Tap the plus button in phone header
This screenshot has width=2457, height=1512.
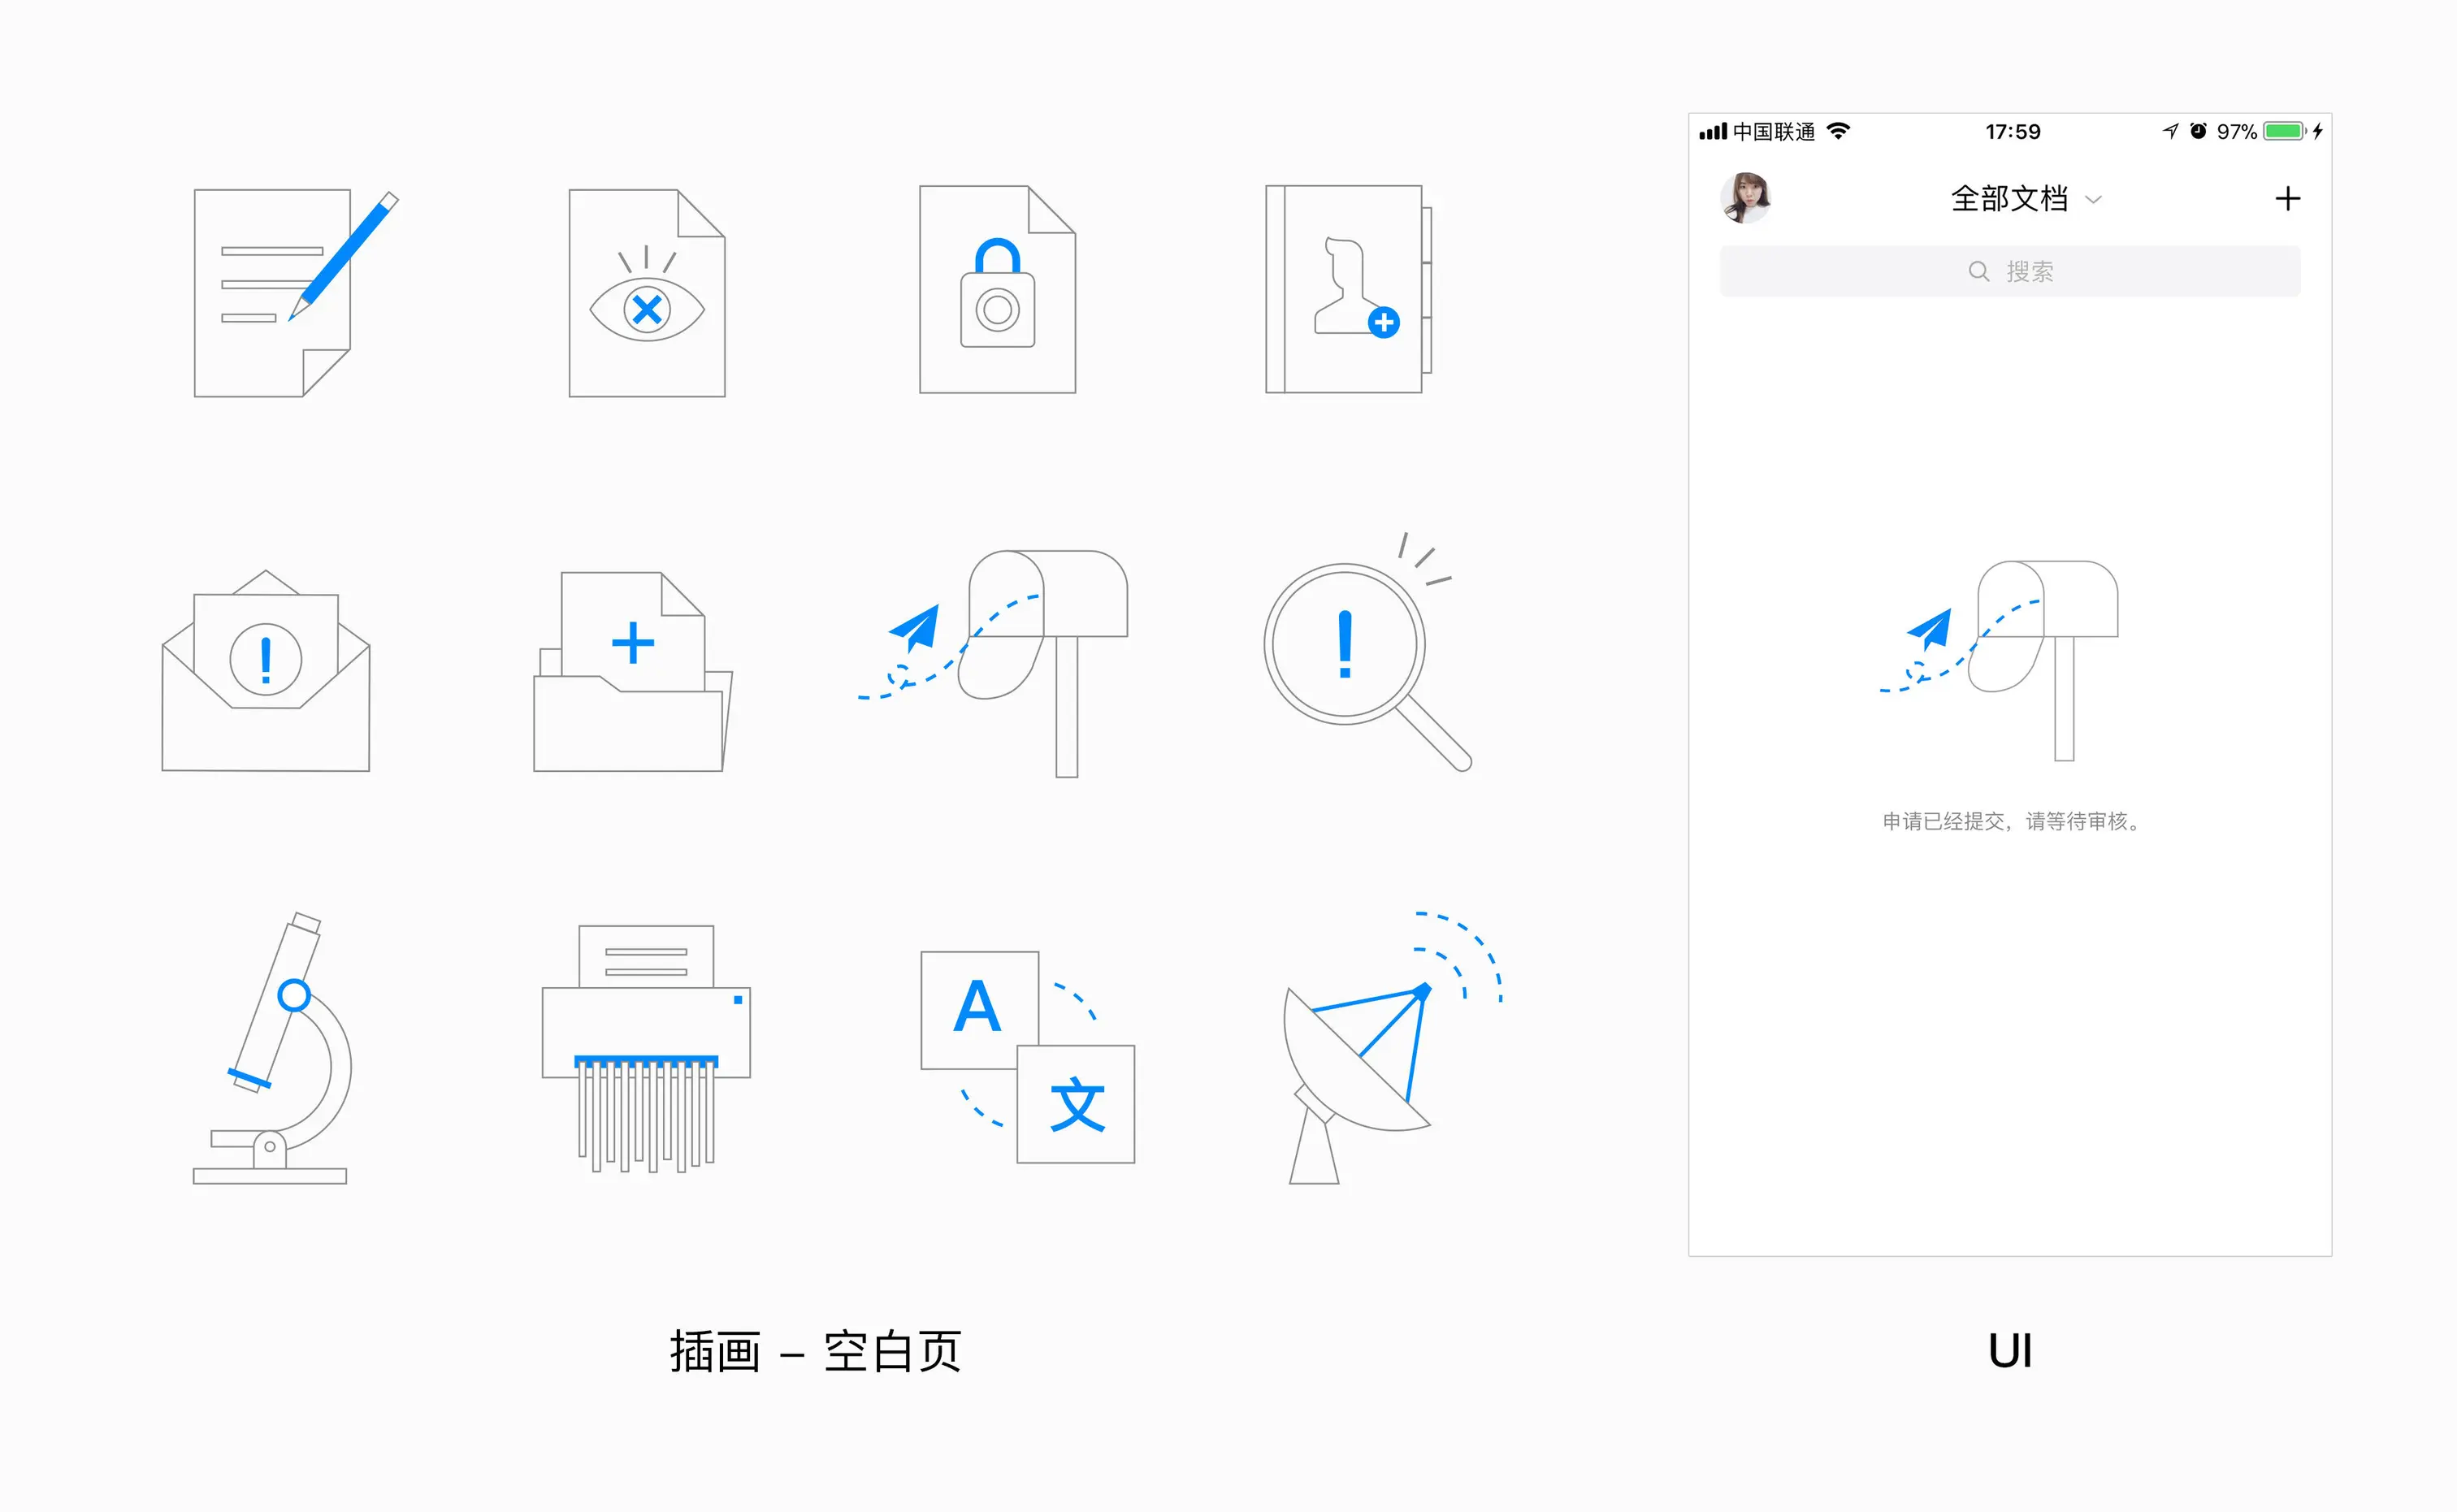pyautogui.click(x=2287, y=199)
